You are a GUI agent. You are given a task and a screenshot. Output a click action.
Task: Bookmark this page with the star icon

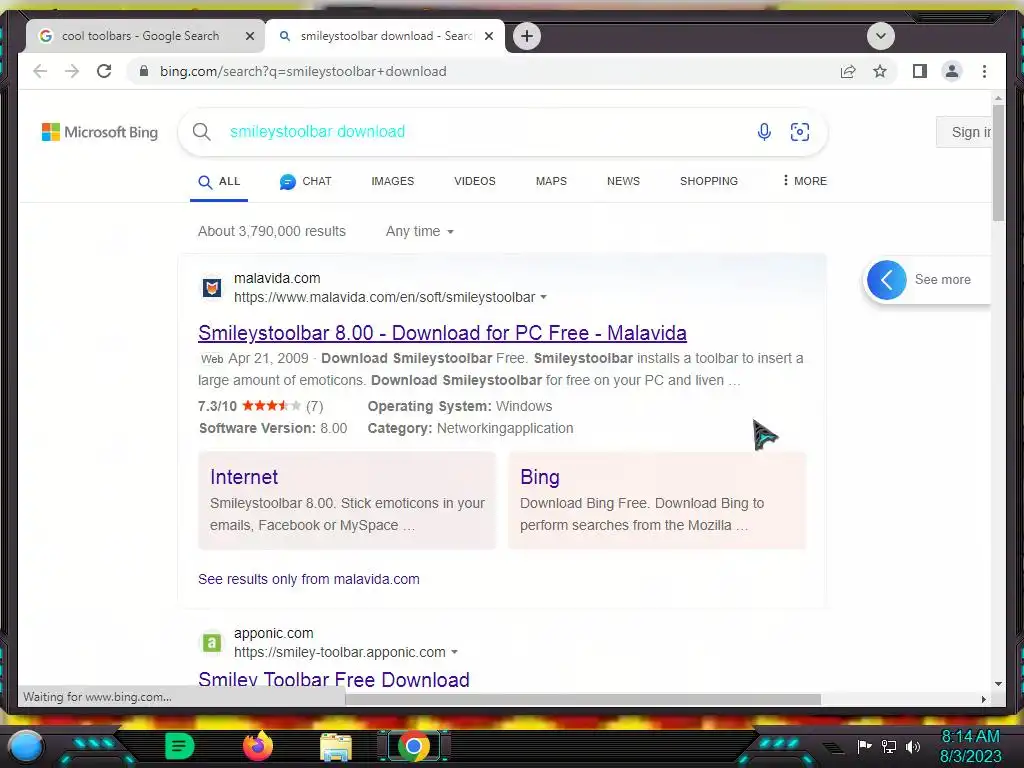click(880, 71)
